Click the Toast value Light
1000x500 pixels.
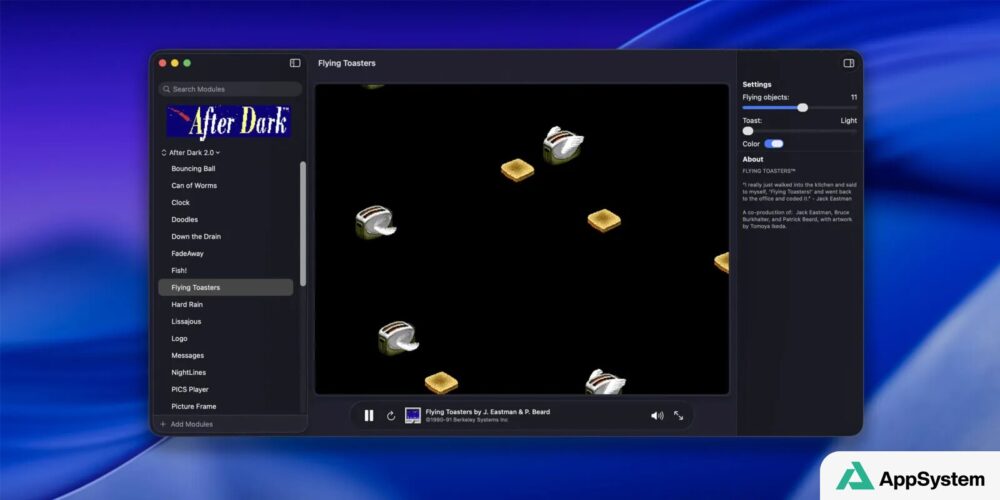pos(849,121)
